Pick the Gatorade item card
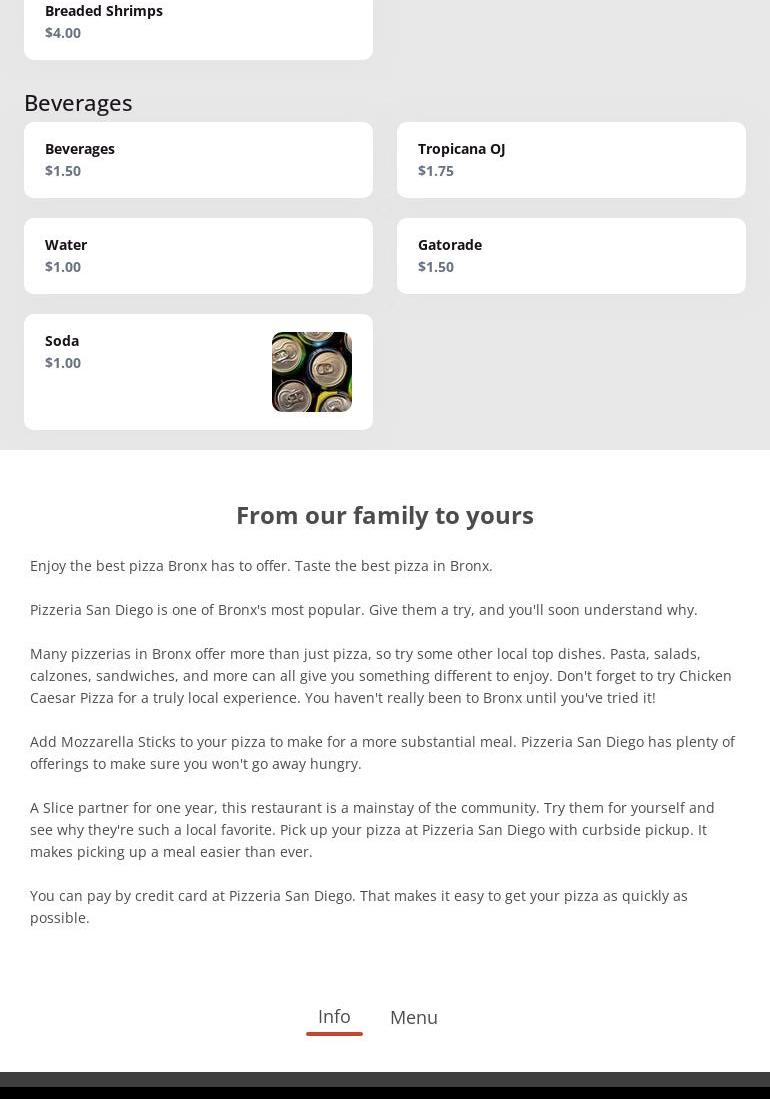770x1099 pixels. point(571,256)
